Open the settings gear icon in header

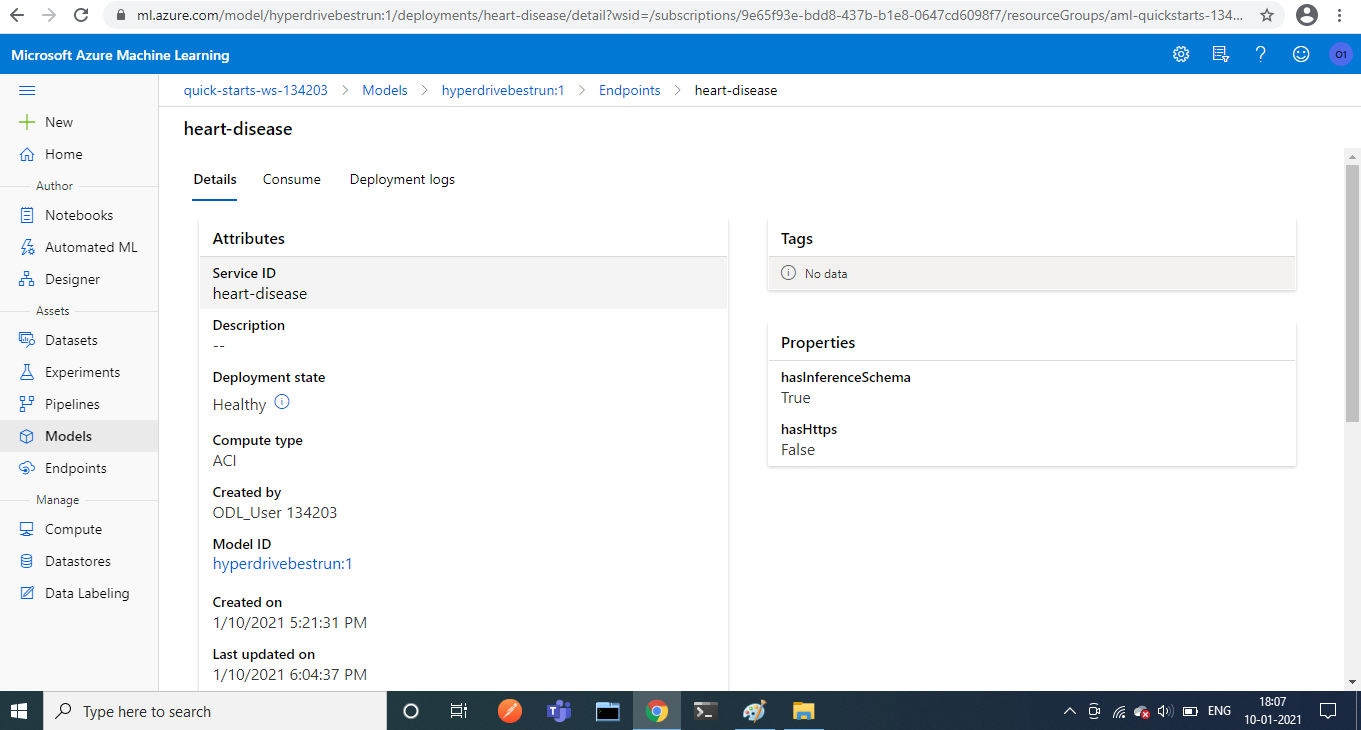pos(1181,54)
